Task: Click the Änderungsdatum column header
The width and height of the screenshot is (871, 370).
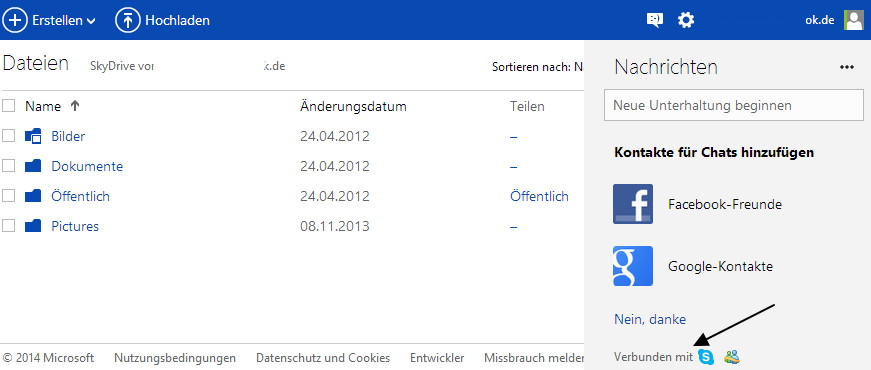Action: tap(353, 106)
